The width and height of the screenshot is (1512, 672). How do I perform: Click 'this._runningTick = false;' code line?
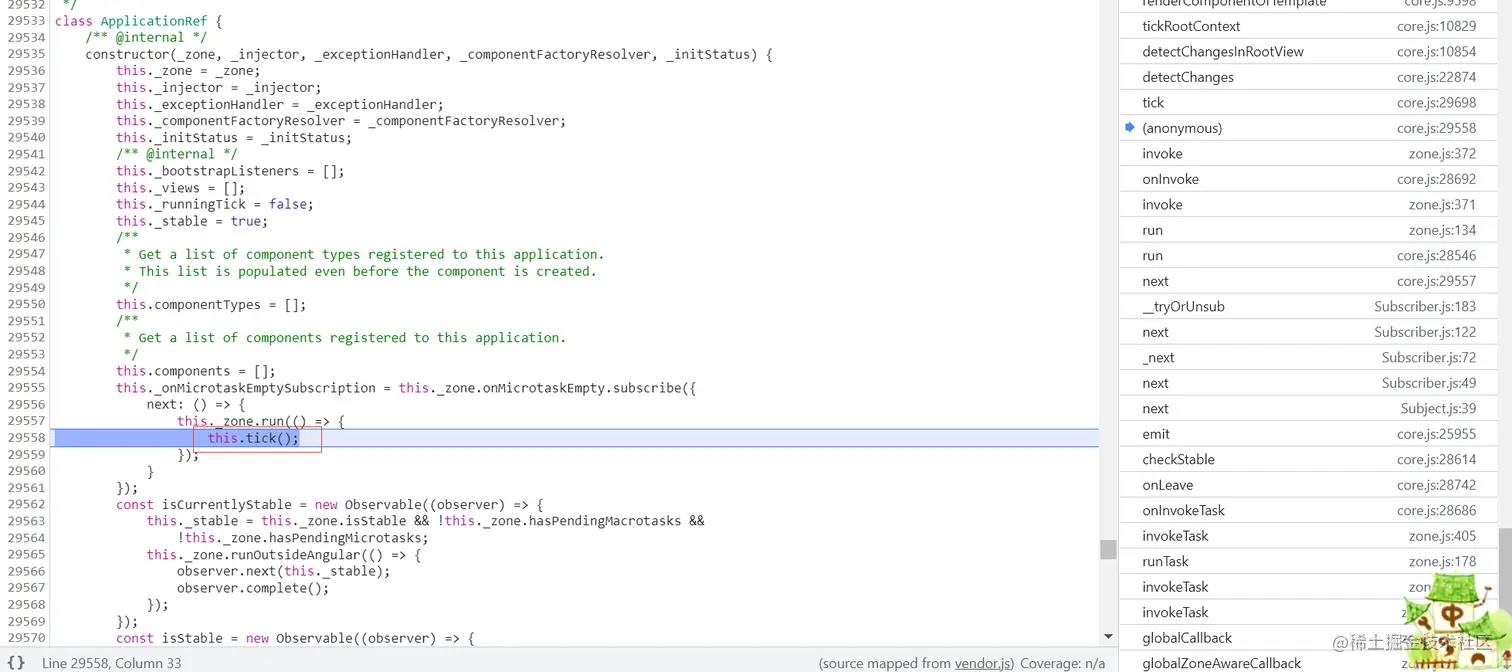click(215, 204)
